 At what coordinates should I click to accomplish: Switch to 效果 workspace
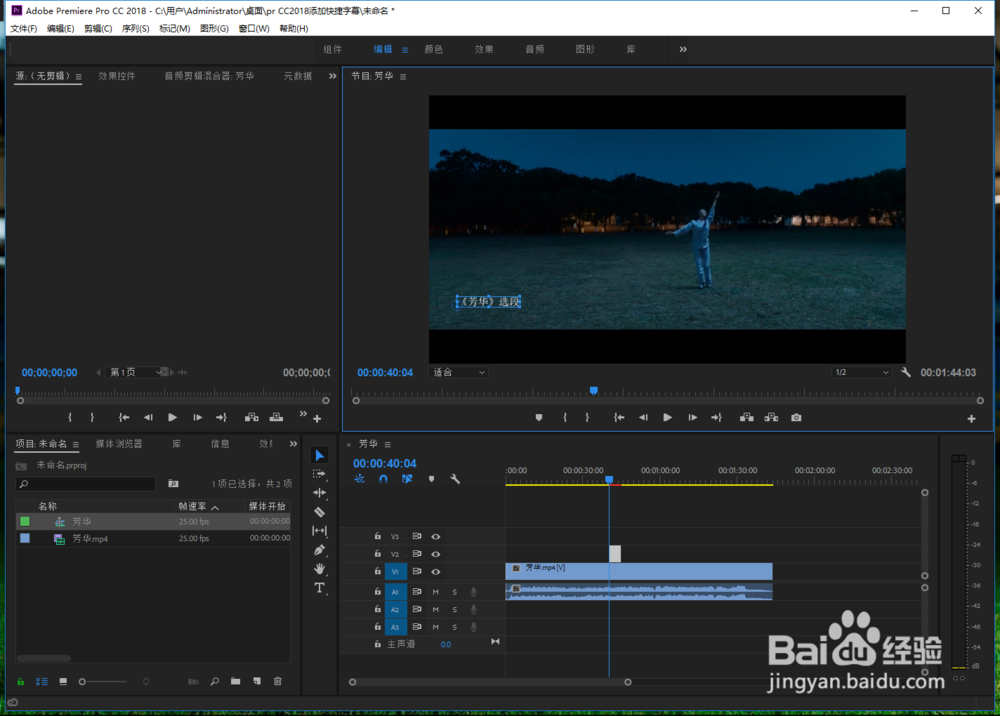pos(484,49)
